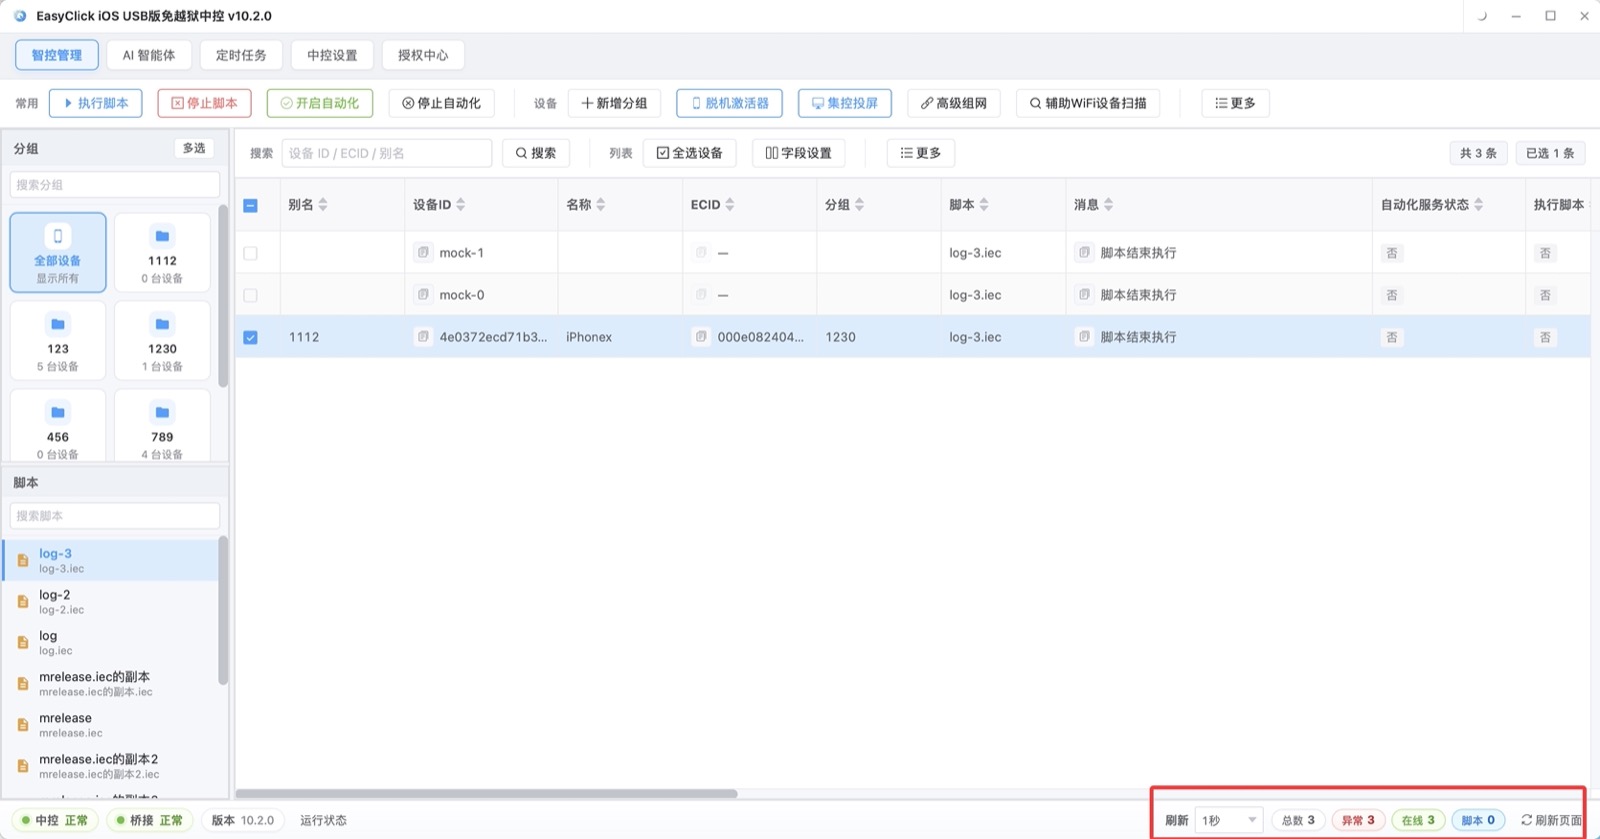
Task: Select the log.iec script item
Action: 110,642
